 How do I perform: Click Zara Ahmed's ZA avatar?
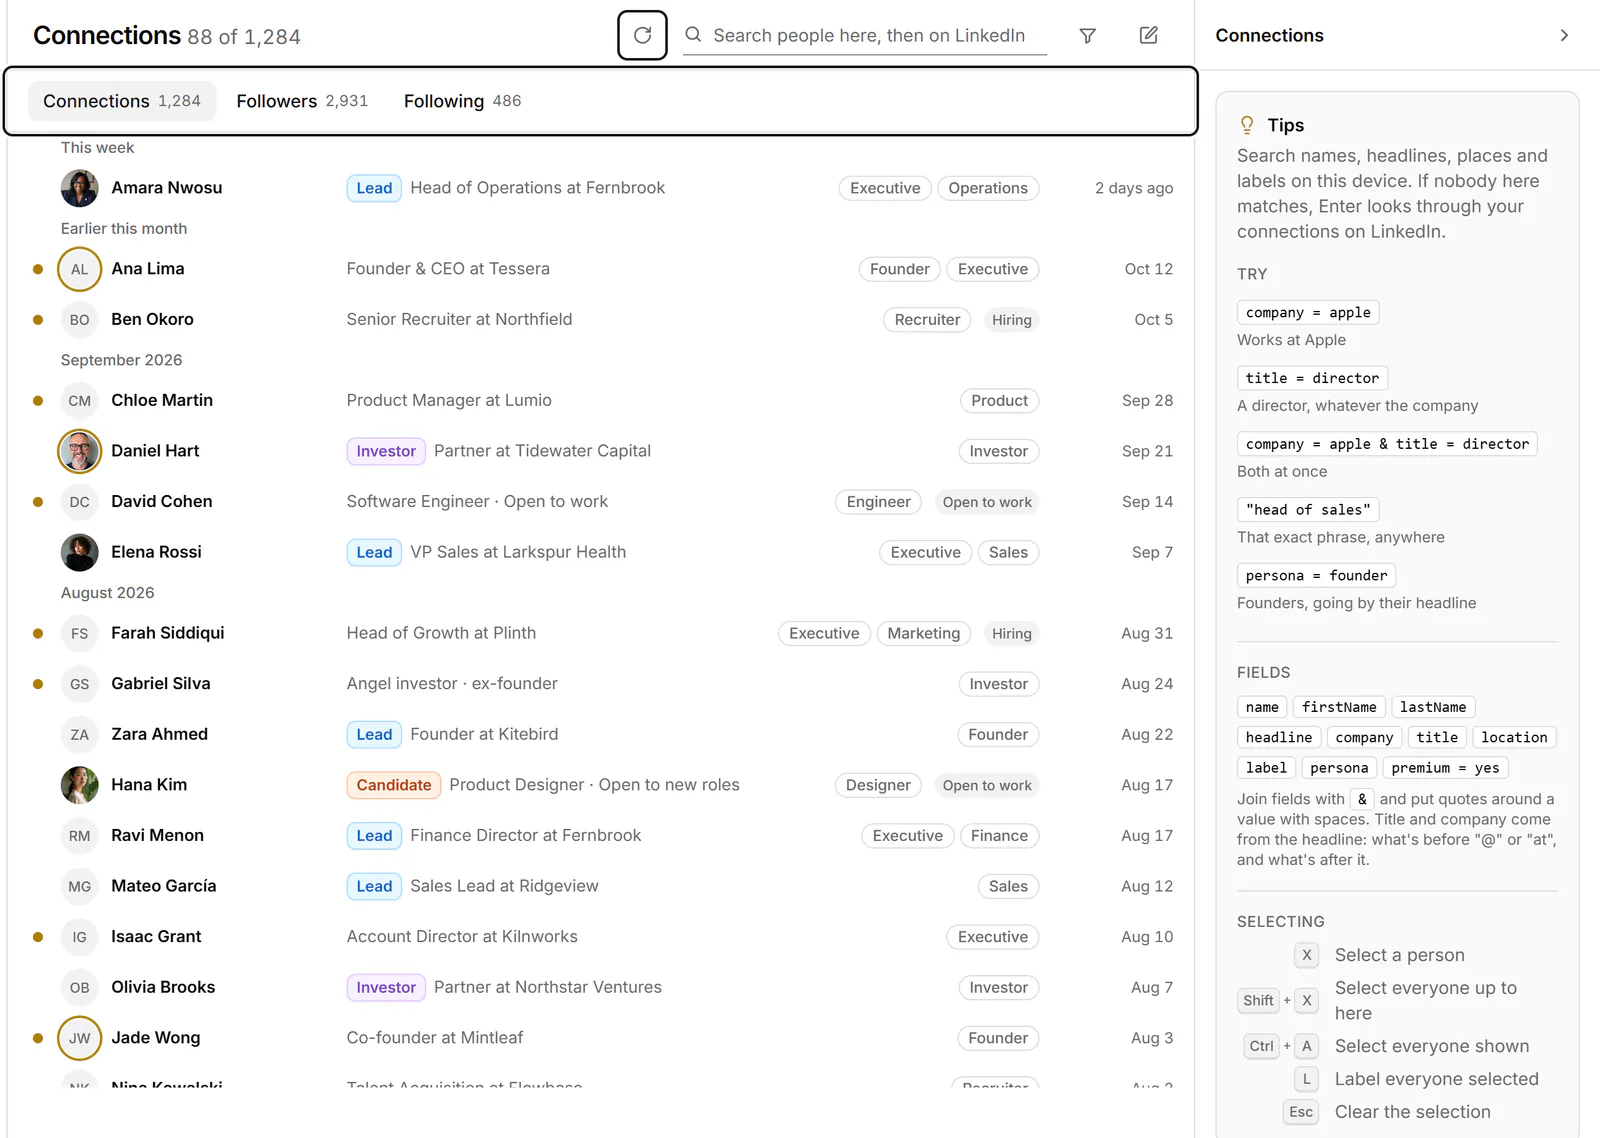coord(80,735)
